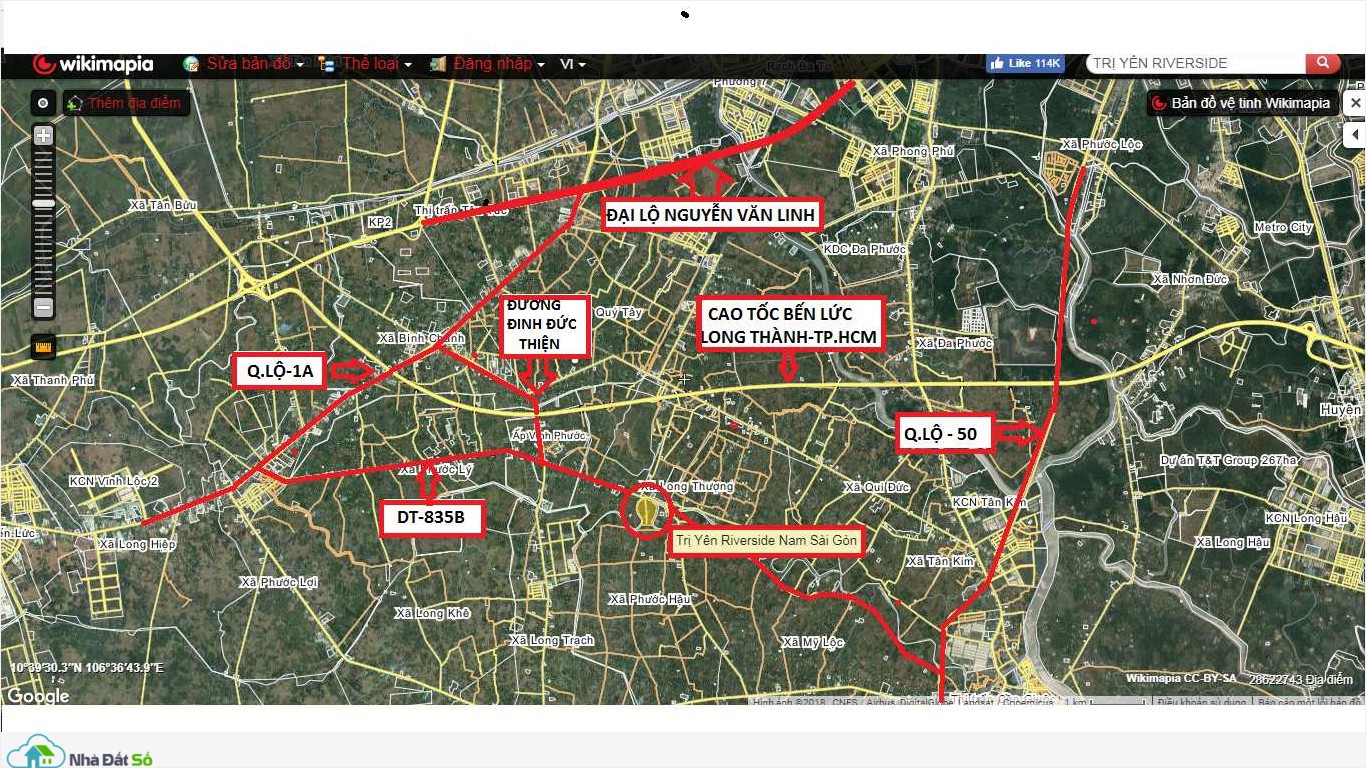The image size is (1366, 768).
Task: Click the Xã Long Khê map label
Action: 432,613
